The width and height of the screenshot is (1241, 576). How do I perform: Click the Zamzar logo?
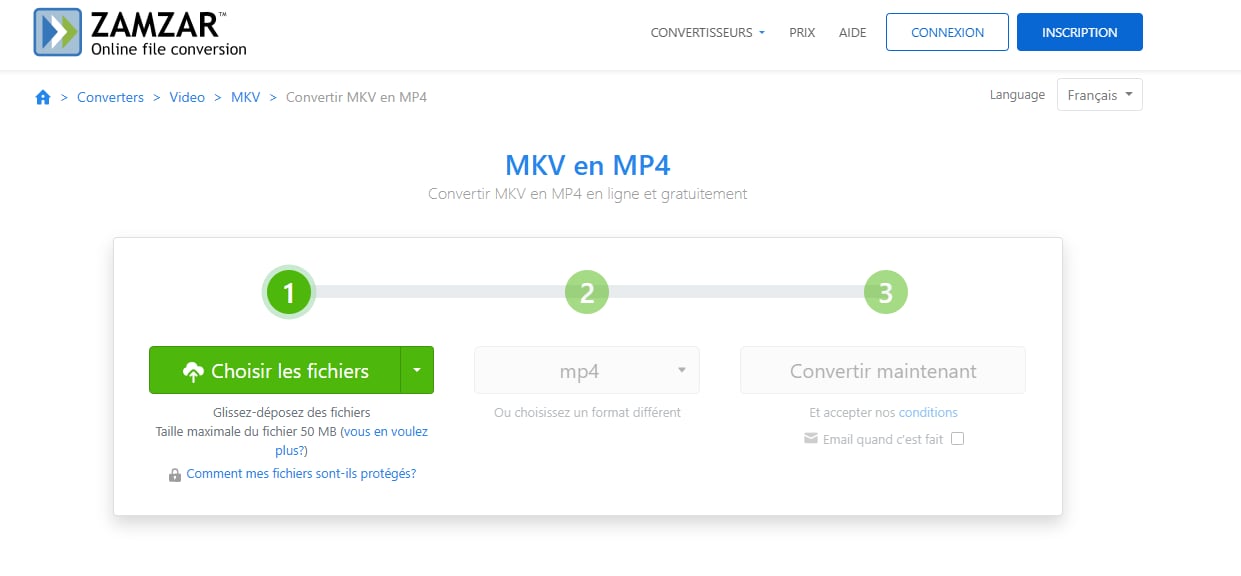pos(140,32)
